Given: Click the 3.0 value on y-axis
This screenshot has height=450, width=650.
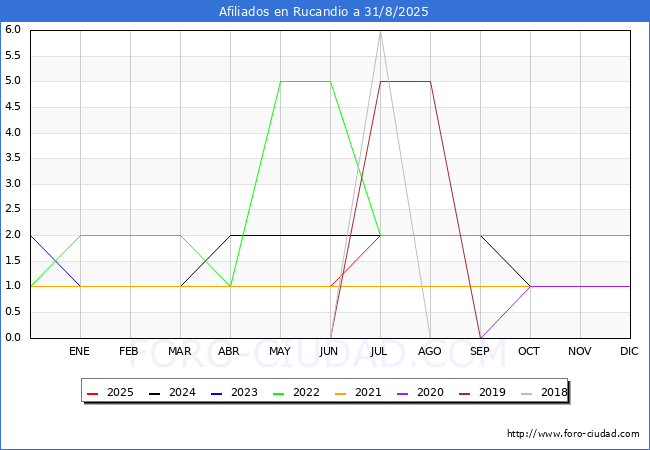Looking at the screenshot, I should [x=13, y=184].
